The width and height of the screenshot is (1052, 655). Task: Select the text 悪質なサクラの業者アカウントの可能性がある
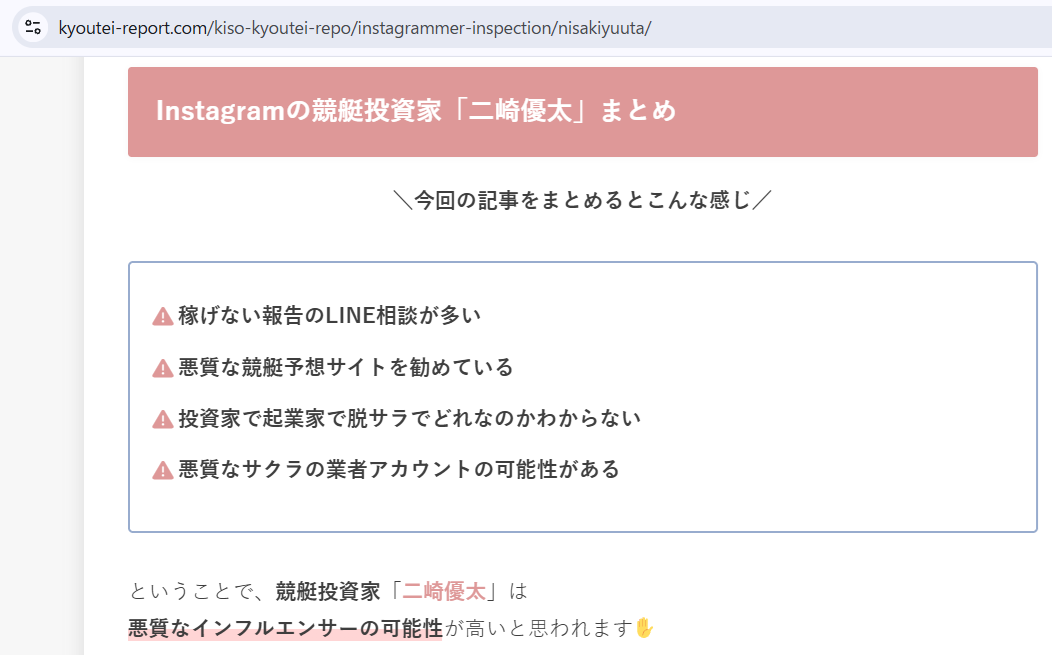pyautogui.click(x=399, y=470)
